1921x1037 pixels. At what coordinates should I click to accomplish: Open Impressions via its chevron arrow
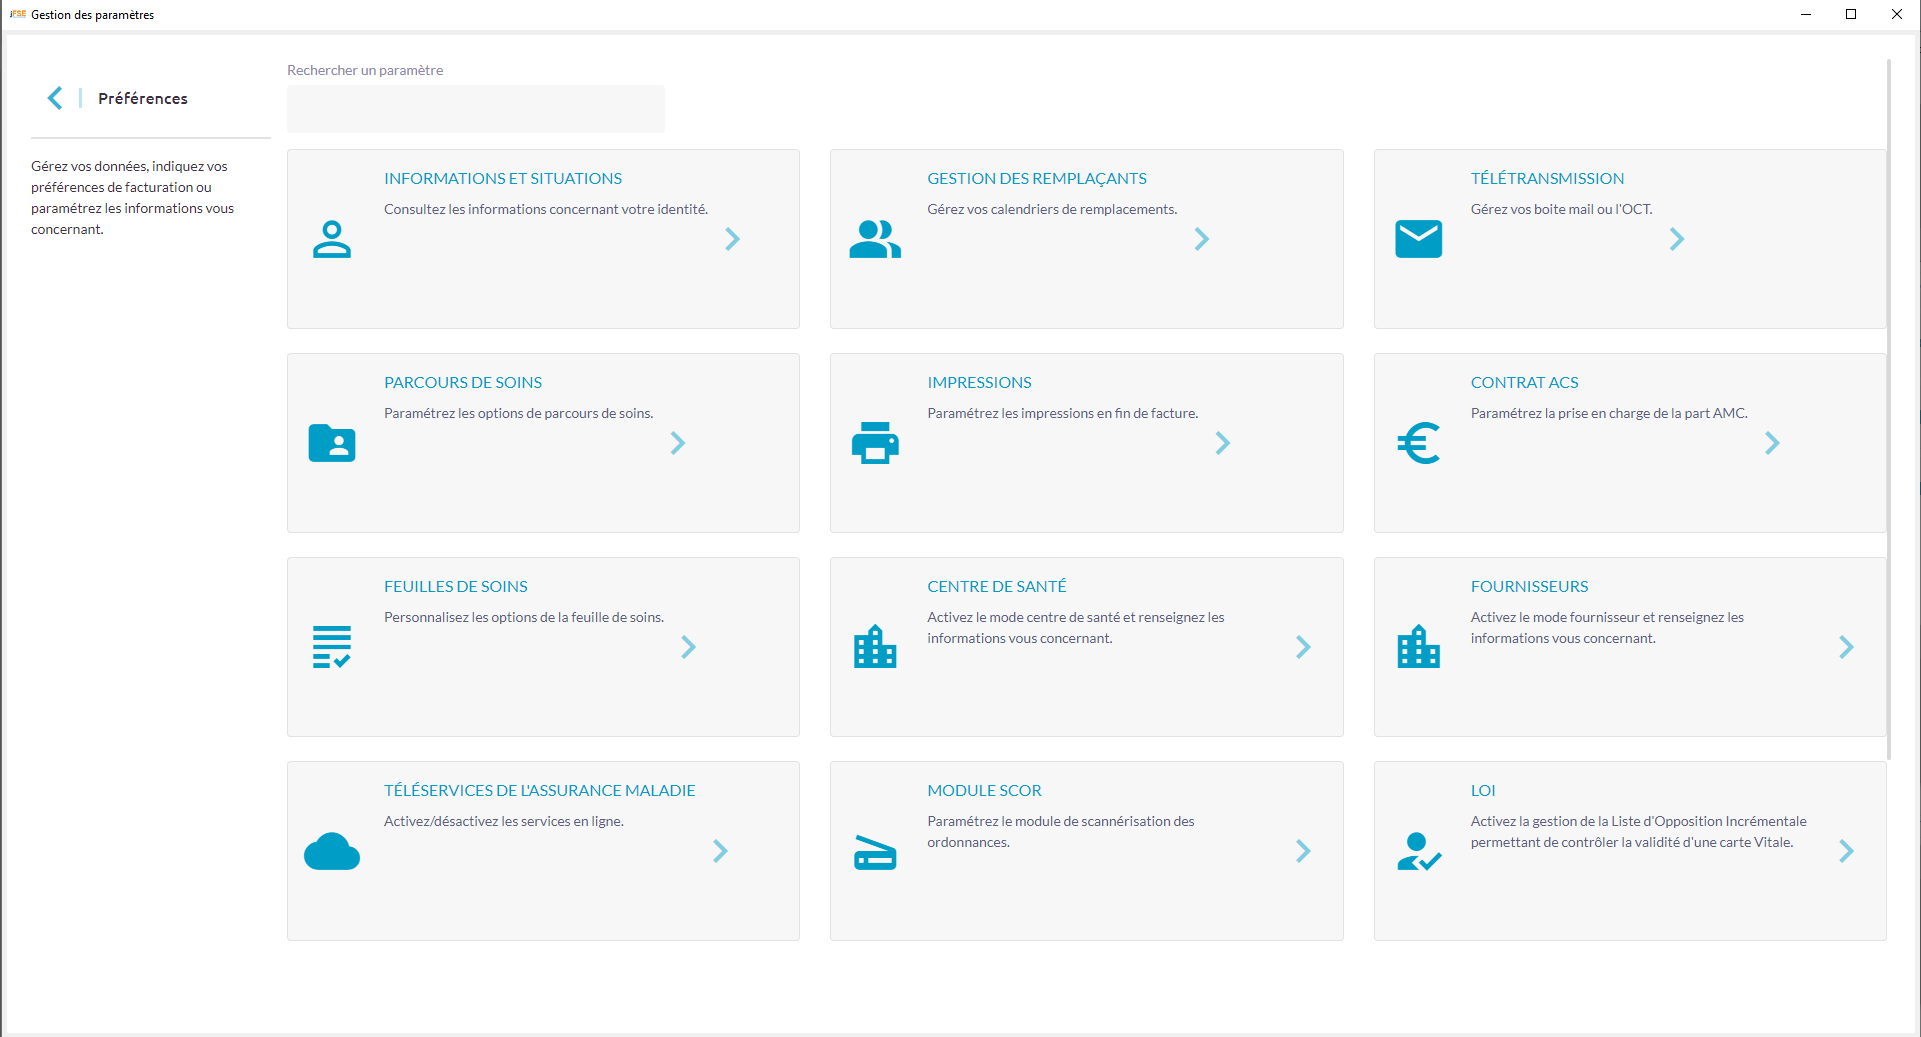tap(1223, 443)
